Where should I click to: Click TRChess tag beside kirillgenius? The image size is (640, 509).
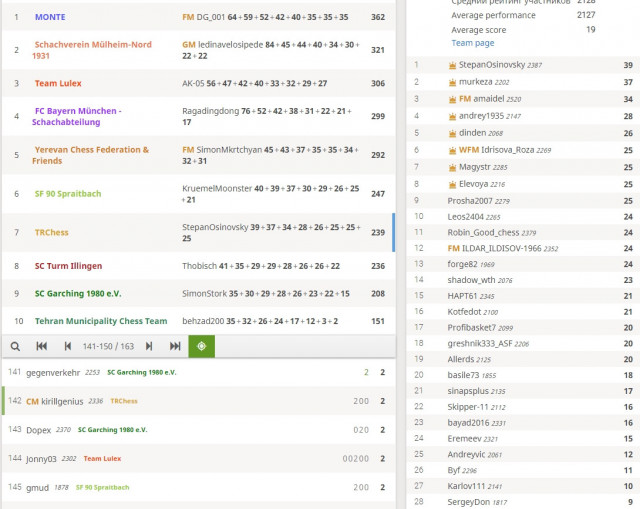pos(124,401)
